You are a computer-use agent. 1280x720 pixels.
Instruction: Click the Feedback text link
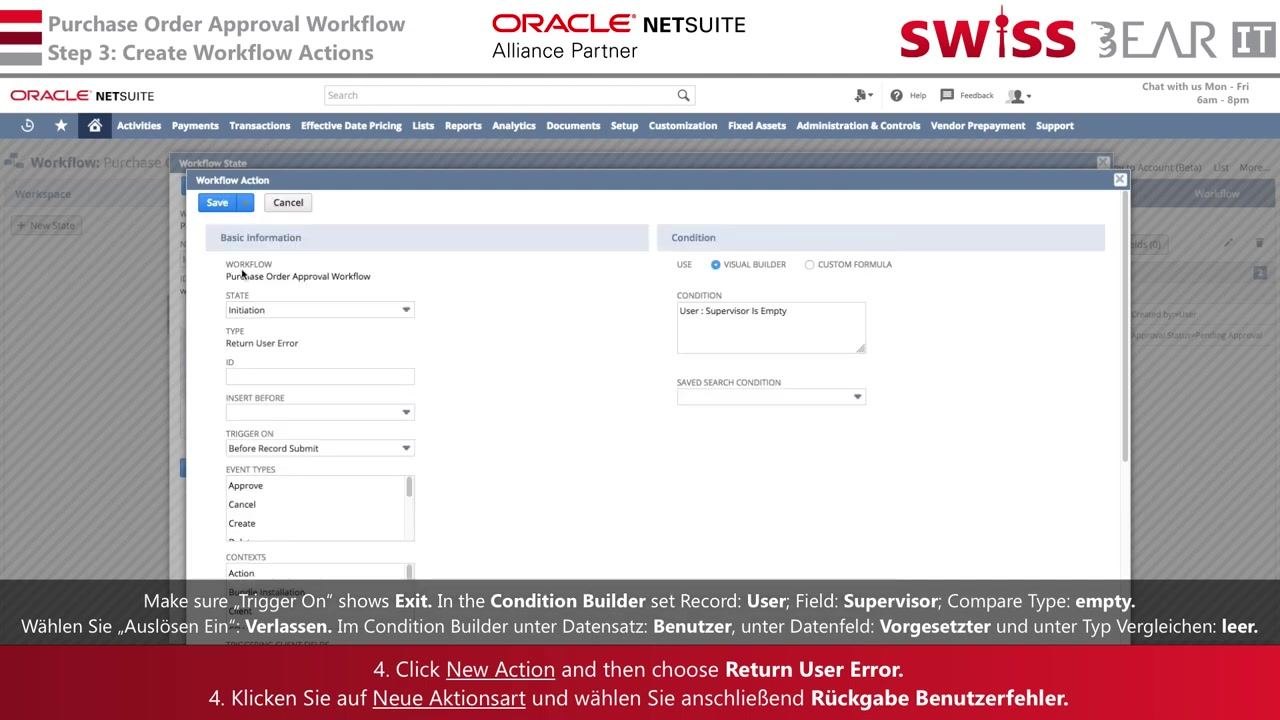tap(977, 96)
